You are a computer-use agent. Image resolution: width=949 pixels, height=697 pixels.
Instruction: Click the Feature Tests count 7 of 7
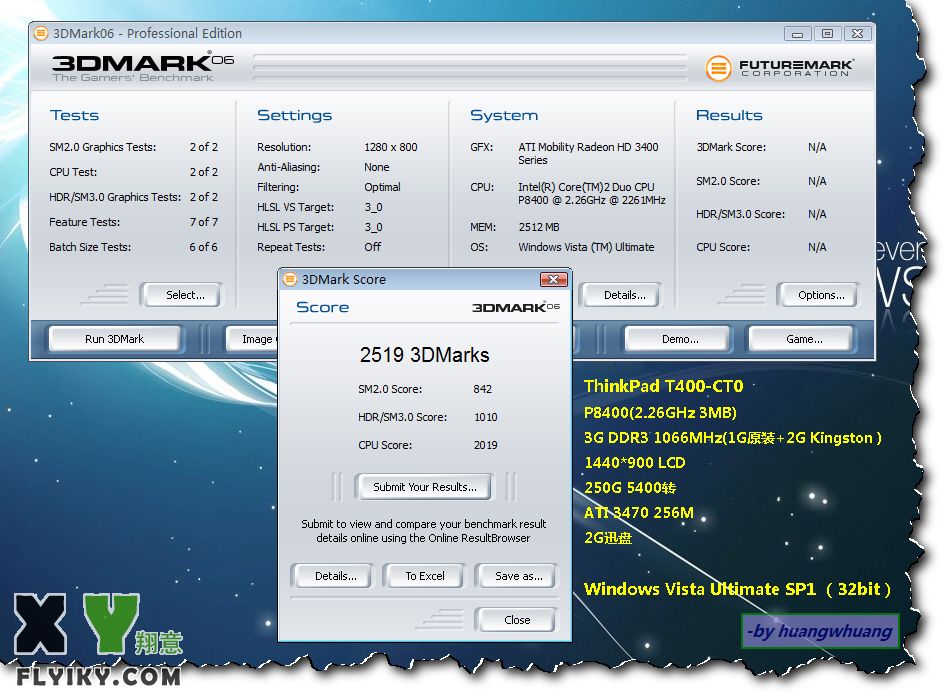point(203,222)
